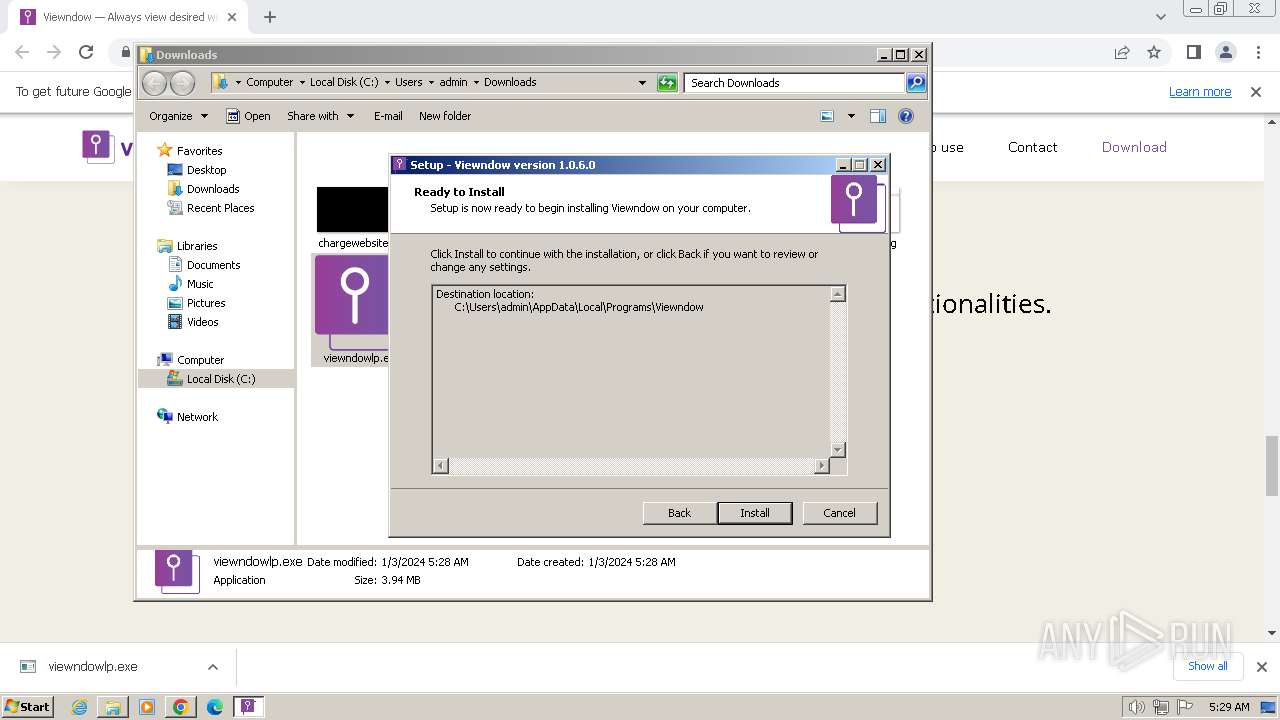
Task: Open Explorer help icon
Action: click(906, 116)
